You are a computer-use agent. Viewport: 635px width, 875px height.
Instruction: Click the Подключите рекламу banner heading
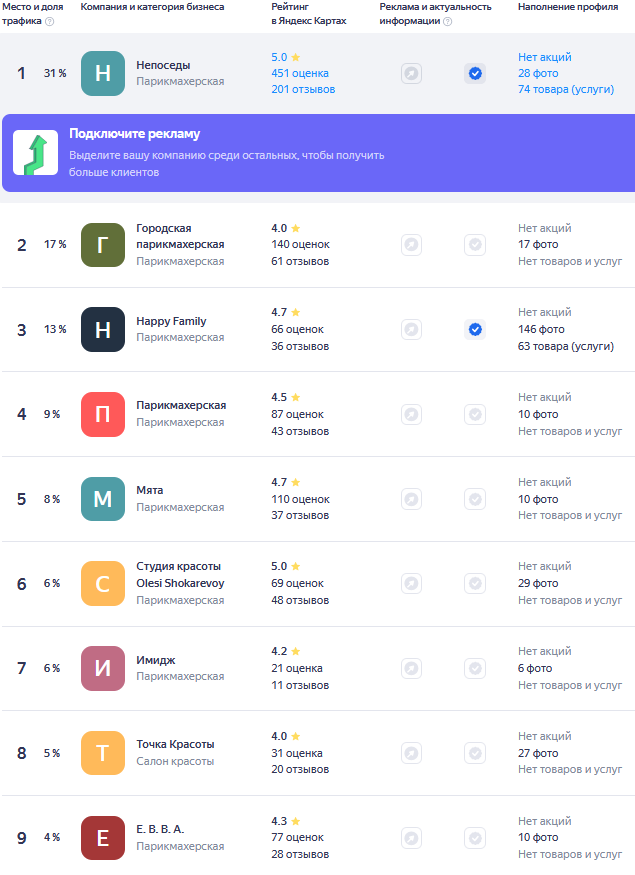(x=134, y=134)
